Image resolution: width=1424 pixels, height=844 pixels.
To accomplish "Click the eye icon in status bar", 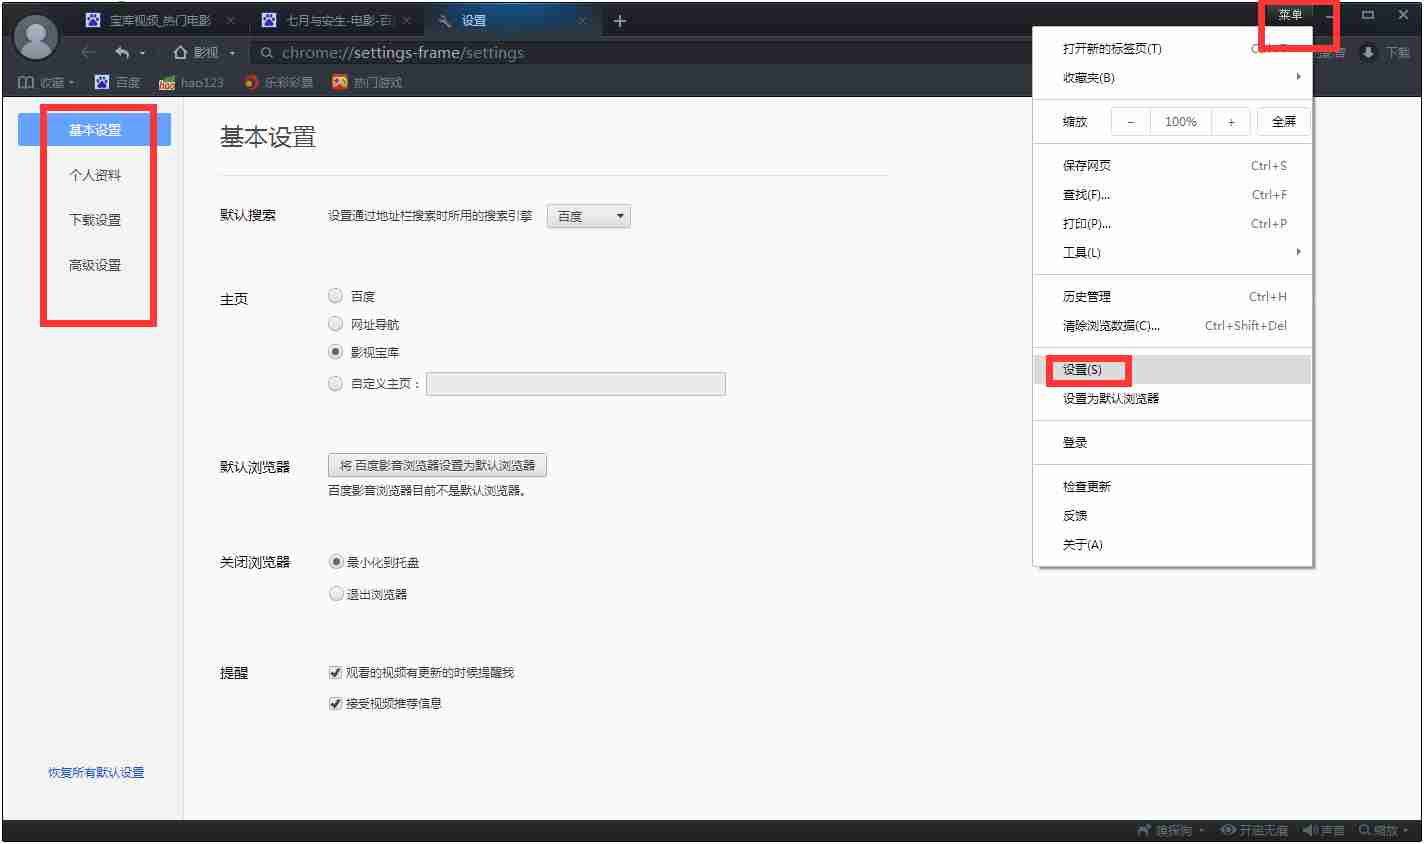I will coord(1228,831).
